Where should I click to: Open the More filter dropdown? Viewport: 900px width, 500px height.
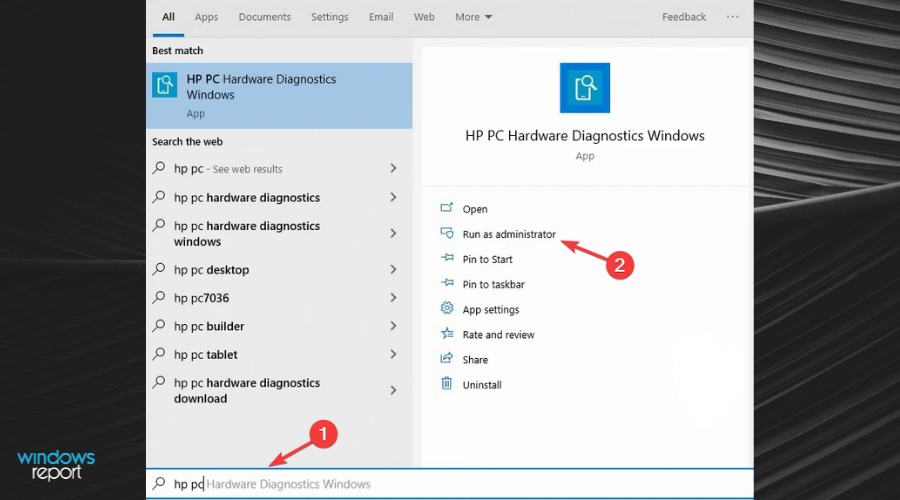pyautogui.click(x=474, y=17)
